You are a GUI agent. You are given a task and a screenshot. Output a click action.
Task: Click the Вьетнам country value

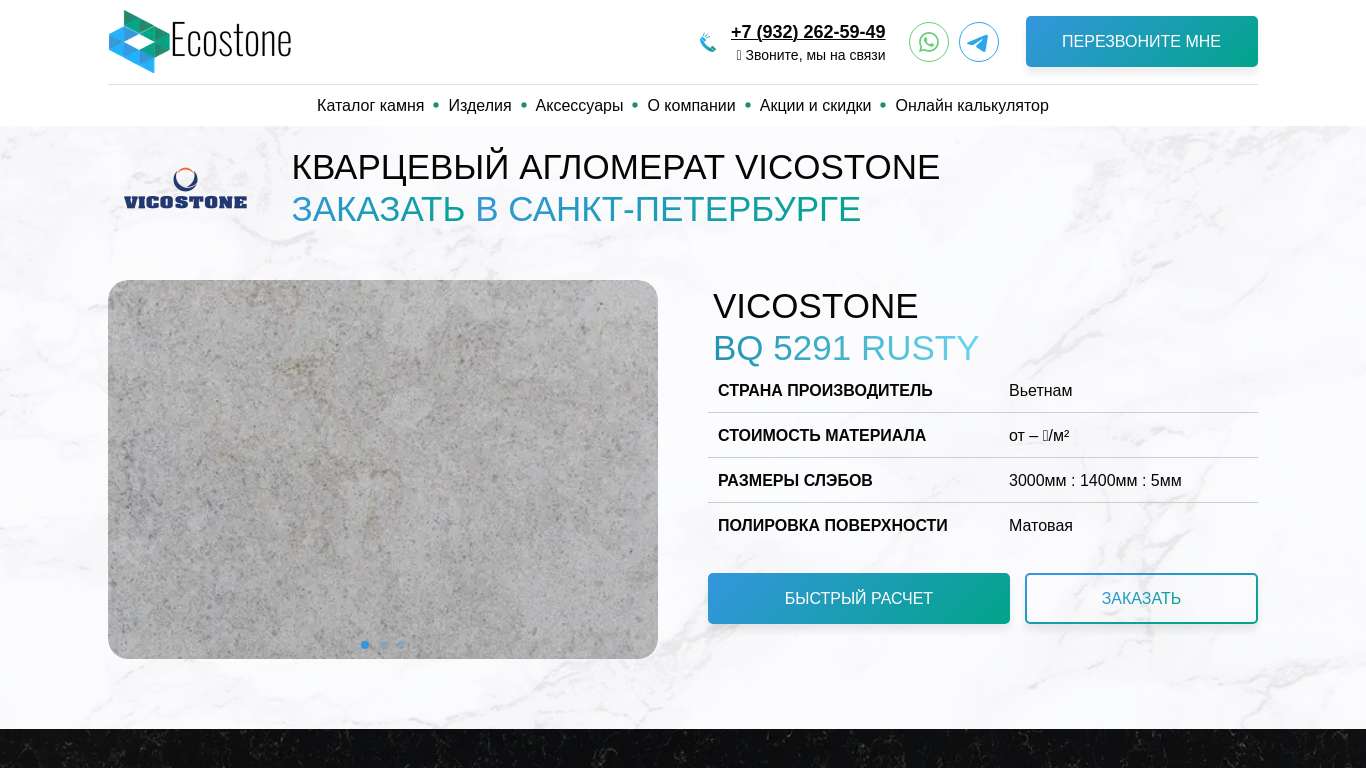click(1040, 391)
